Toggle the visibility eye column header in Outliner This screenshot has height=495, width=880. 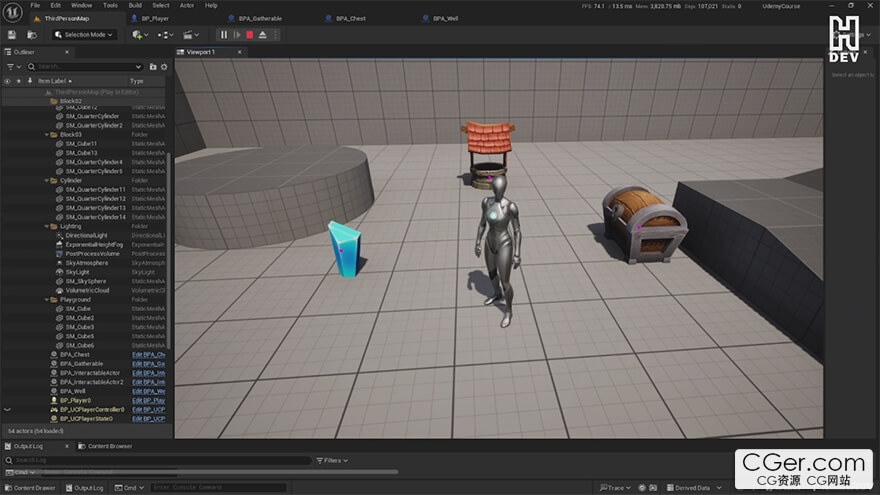pos(8,81)
